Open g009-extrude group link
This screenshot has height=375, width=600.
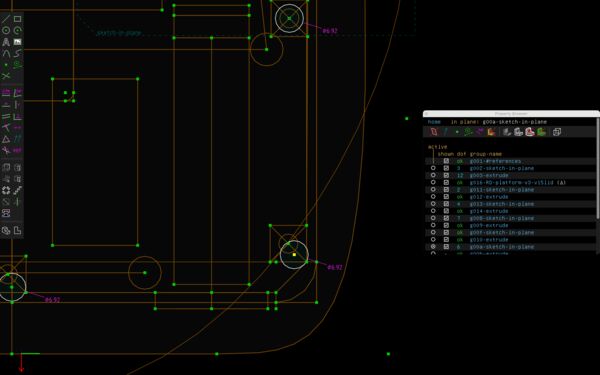coord(489,225)
